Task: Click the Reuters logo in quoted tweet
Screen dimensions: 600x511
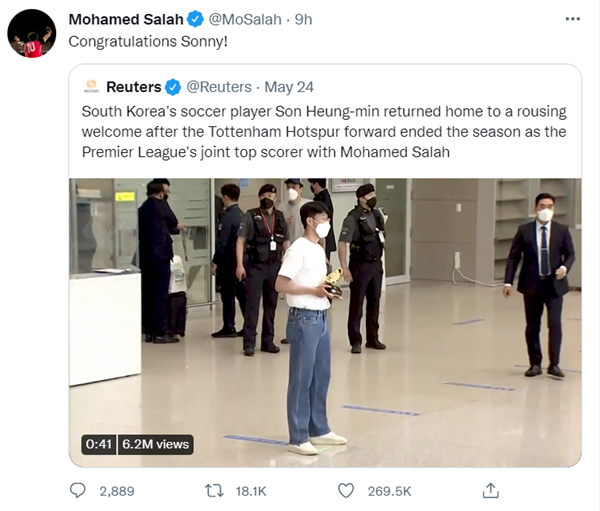Action: pyautogui.click(x=91, y=86)
